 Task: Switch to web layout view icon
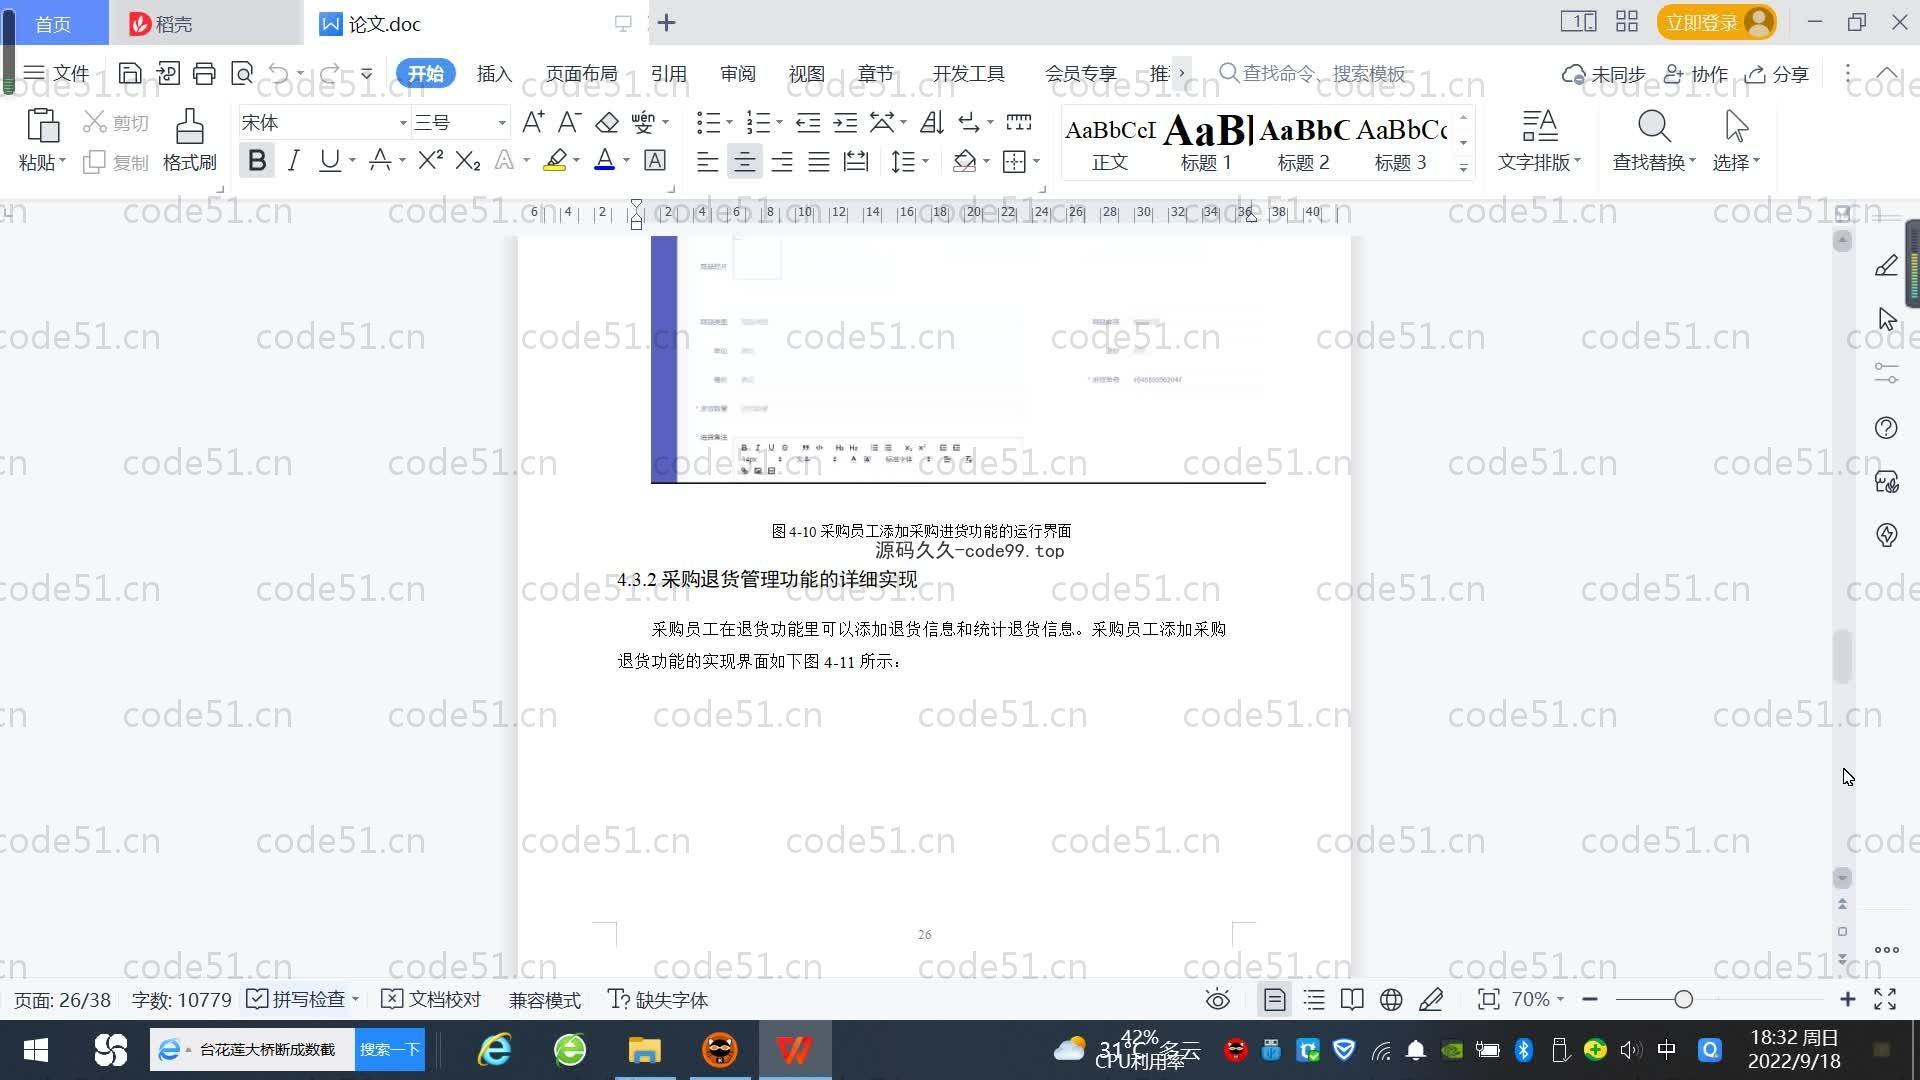tap(1391, 999)
